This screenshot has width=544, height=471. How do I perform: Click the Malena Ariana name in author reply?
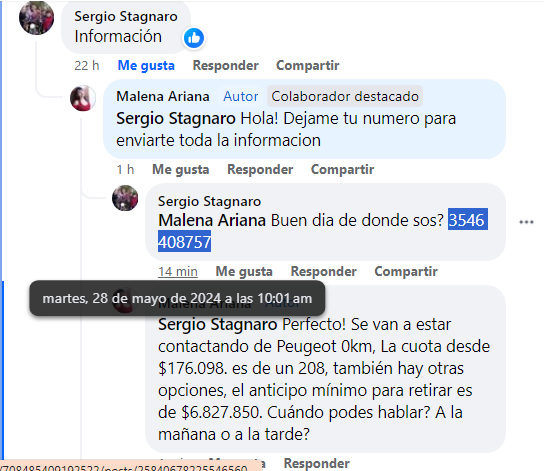click(x=163, y=96)
